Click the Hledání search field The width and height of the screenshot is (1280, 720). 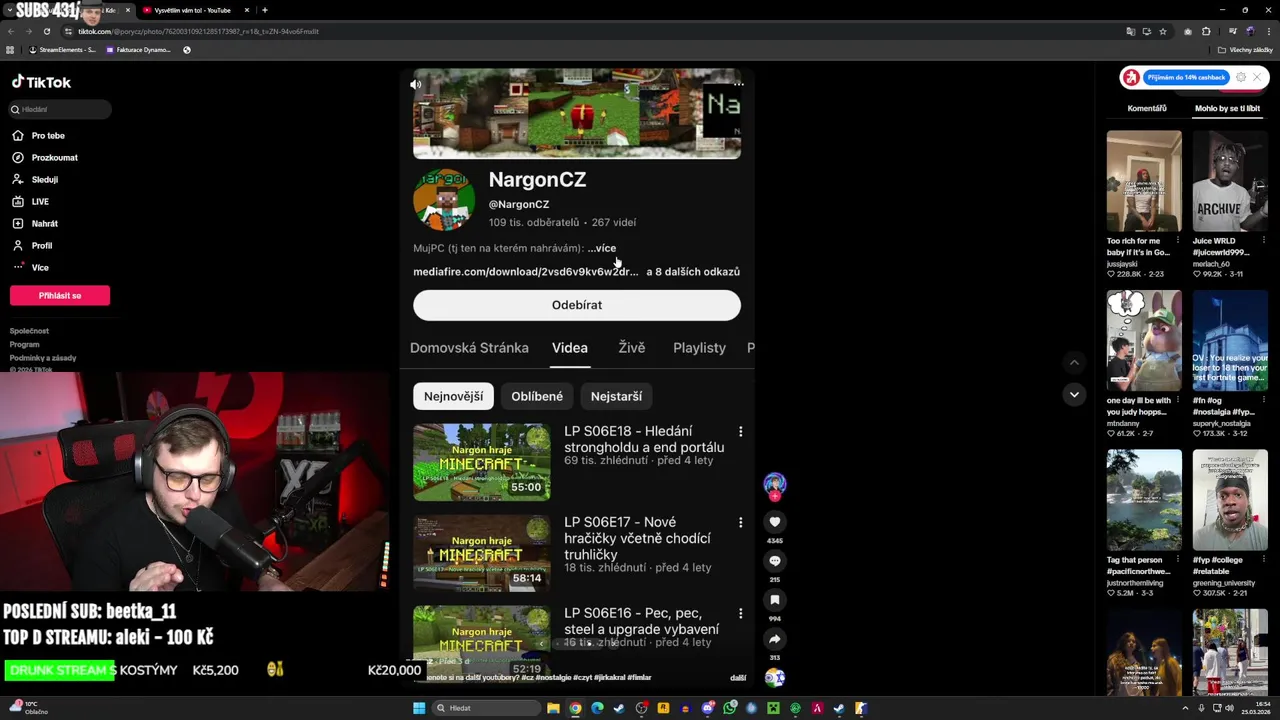[60, 109]
